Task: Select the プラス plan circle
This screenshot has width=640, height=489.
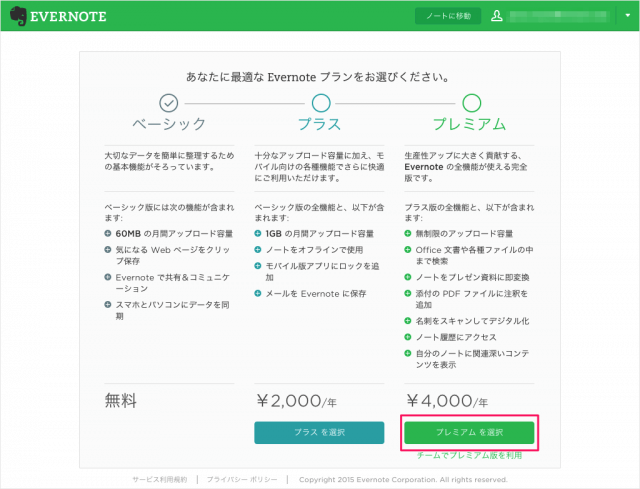Action: click(320, 102)
